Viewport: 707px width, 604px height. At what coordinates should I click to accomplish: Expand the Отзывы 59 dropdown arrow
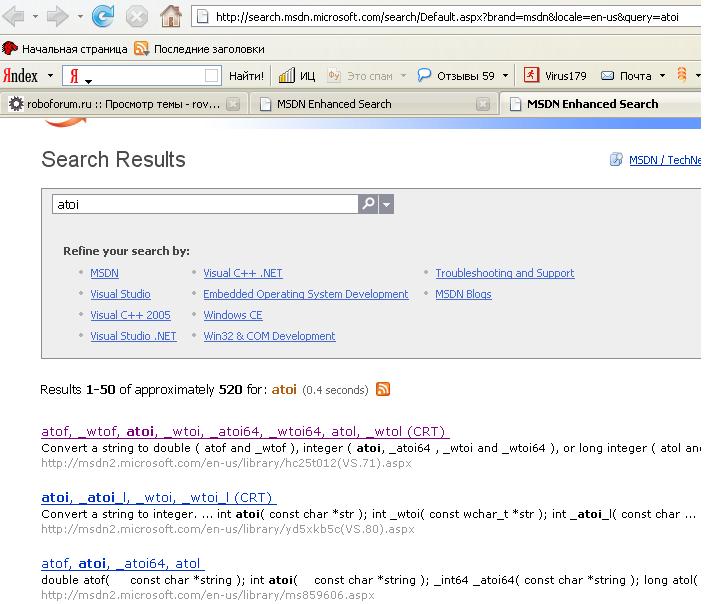505,76
